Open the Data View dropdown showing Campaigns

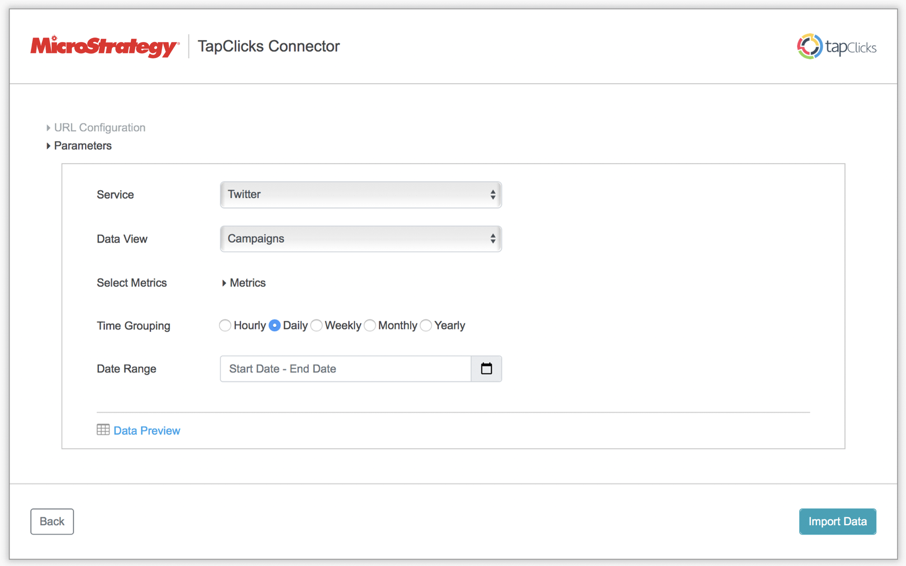coord(360,239)
